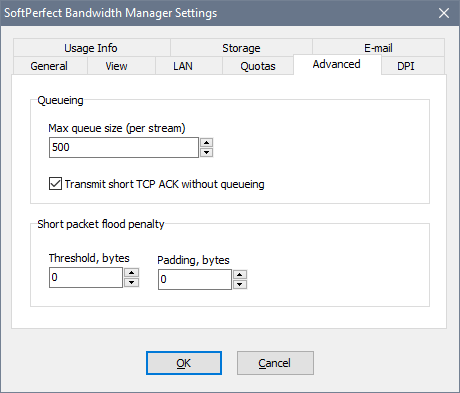
Task: Open the Quotas tab
Action: click(258, 66)
